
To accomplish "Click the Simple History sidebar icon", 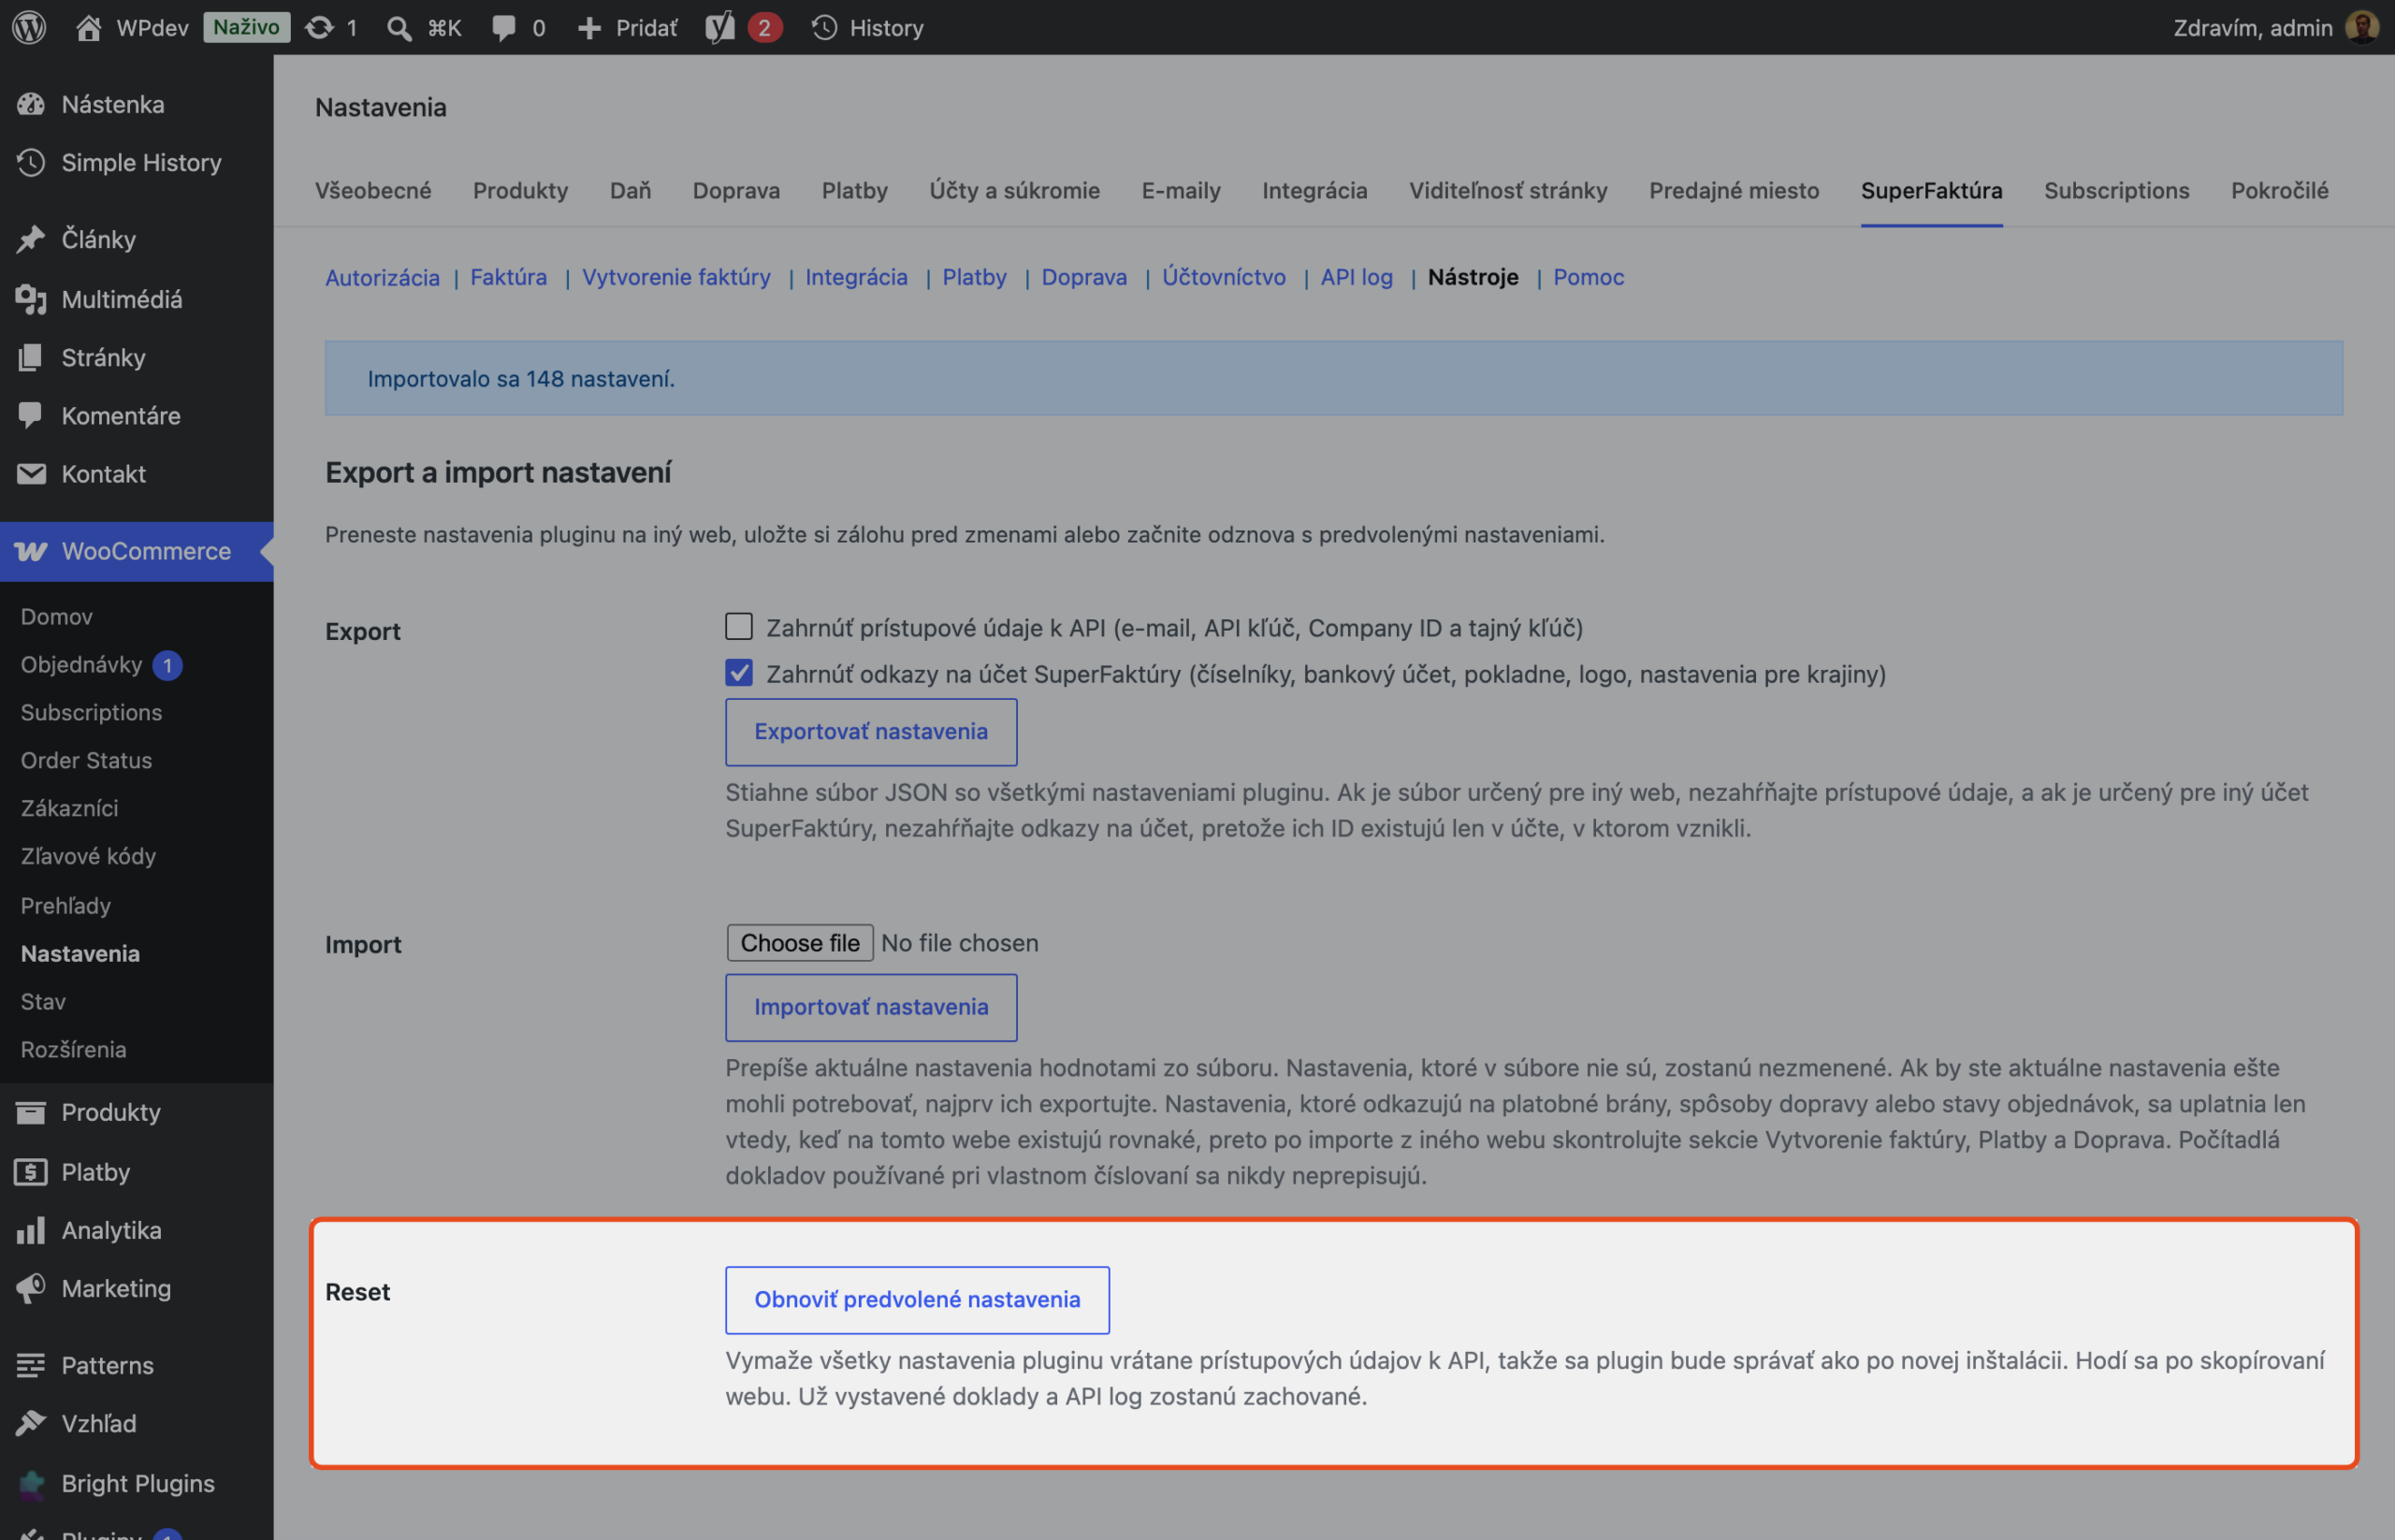I will (31, 162).
